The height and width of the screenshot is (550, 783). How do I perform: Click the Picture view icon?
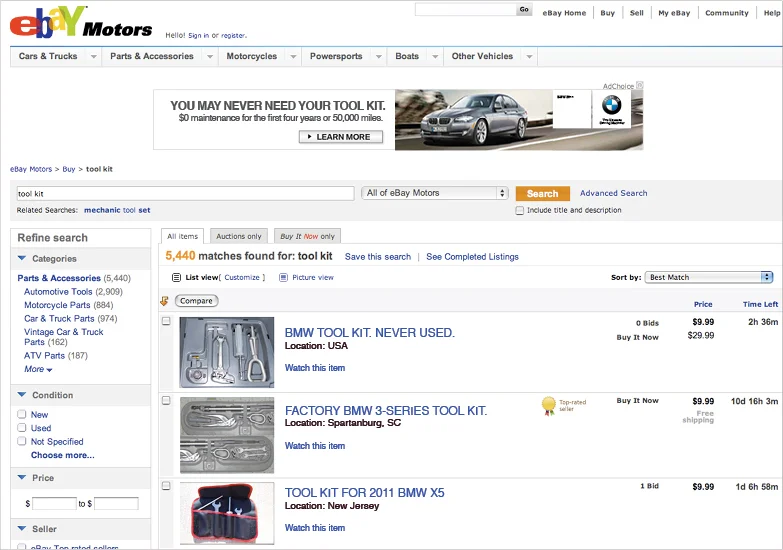click(x=283, y=277)
